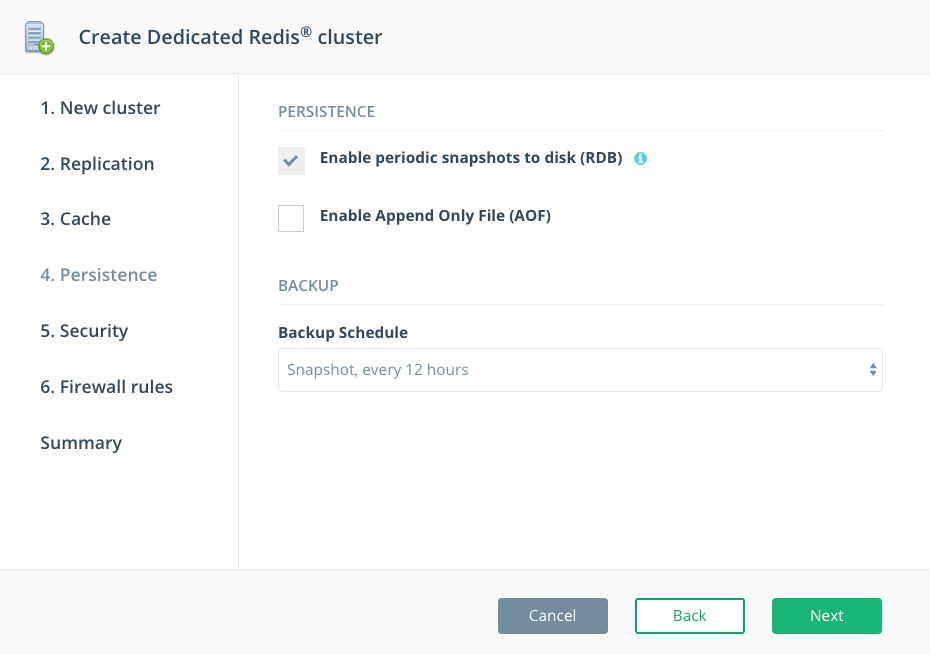Click the 'Create Dedicated Redis cluster' title
The width and height of the screenshot is (930, 654).
click(x=230, y=38)
